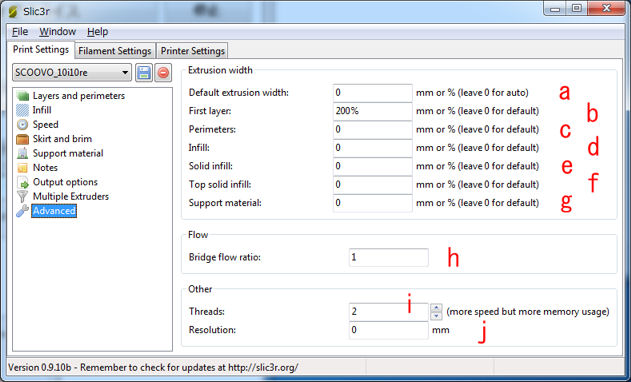631x382 pixels.
Task: Switch to the Printer Settings tab
Action: click(192, 51)
